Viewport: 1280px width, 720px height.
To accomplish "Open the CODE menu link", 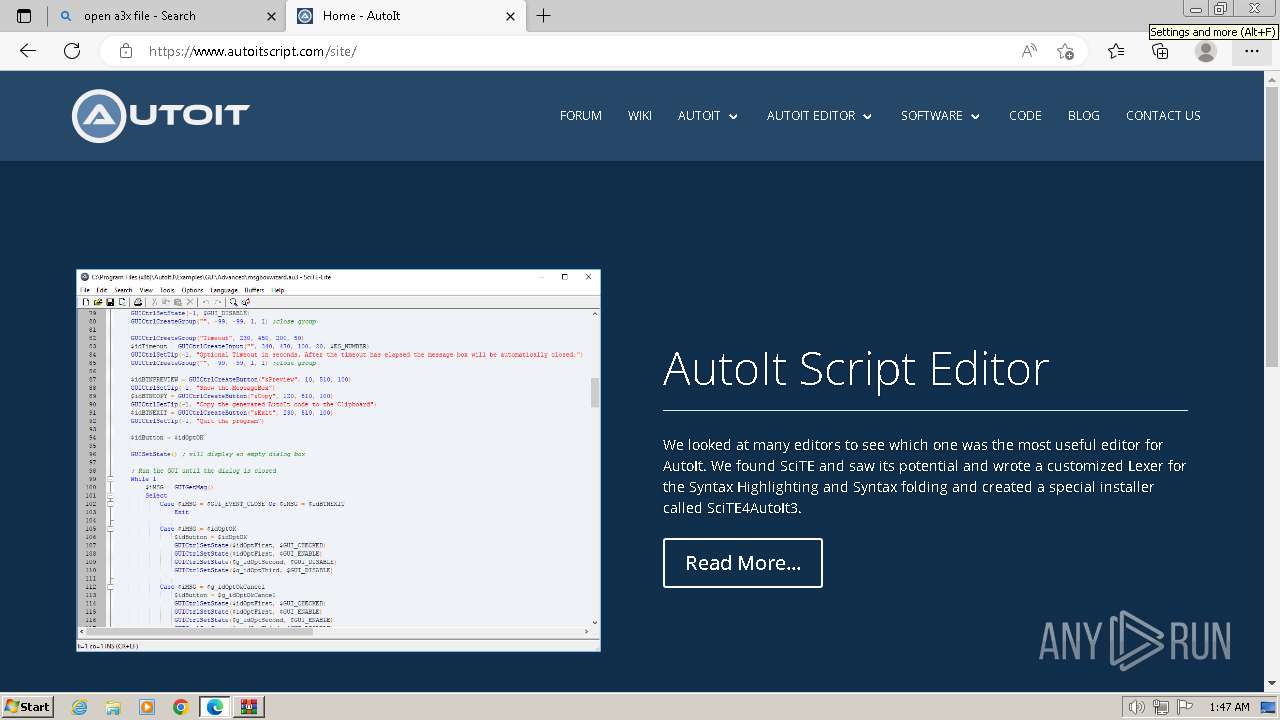I will [x=1025, y=116].
